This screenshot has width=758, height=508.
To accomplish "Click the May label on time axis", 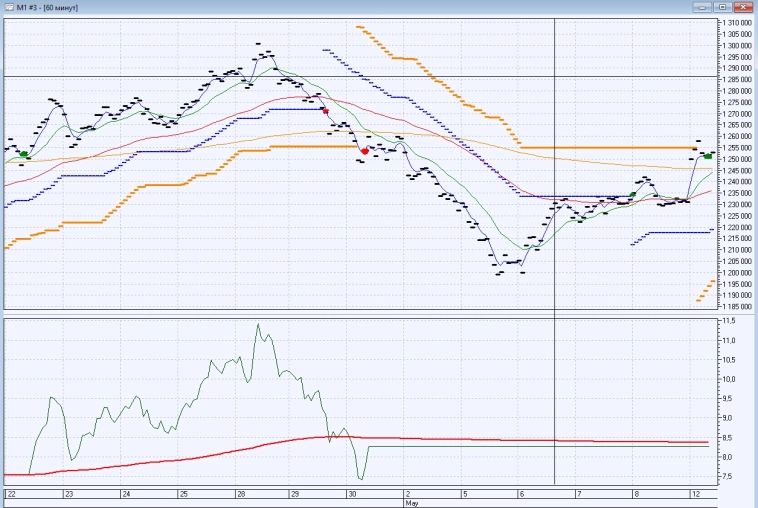I will click(410, 503).
